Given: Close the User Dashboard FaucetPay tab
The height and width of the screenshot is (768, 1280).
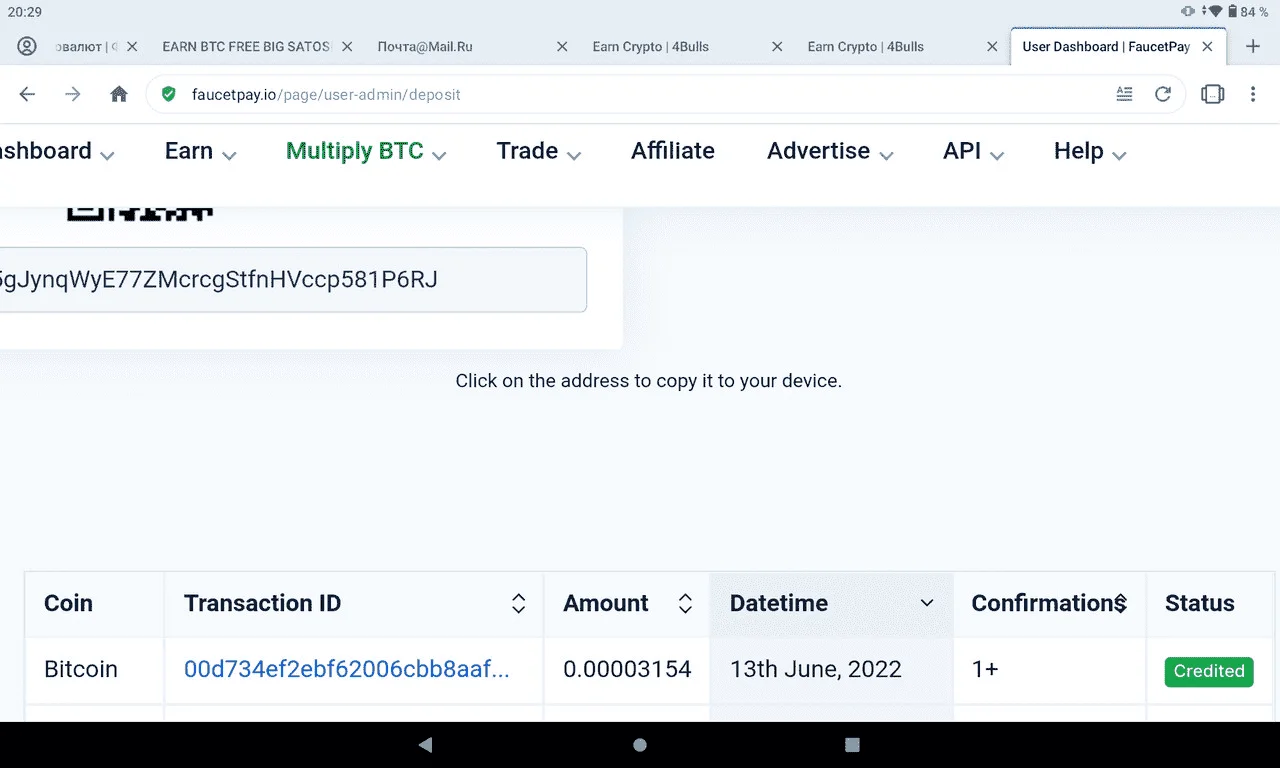Looking at the screenshot, I should tap(1207, 46).
